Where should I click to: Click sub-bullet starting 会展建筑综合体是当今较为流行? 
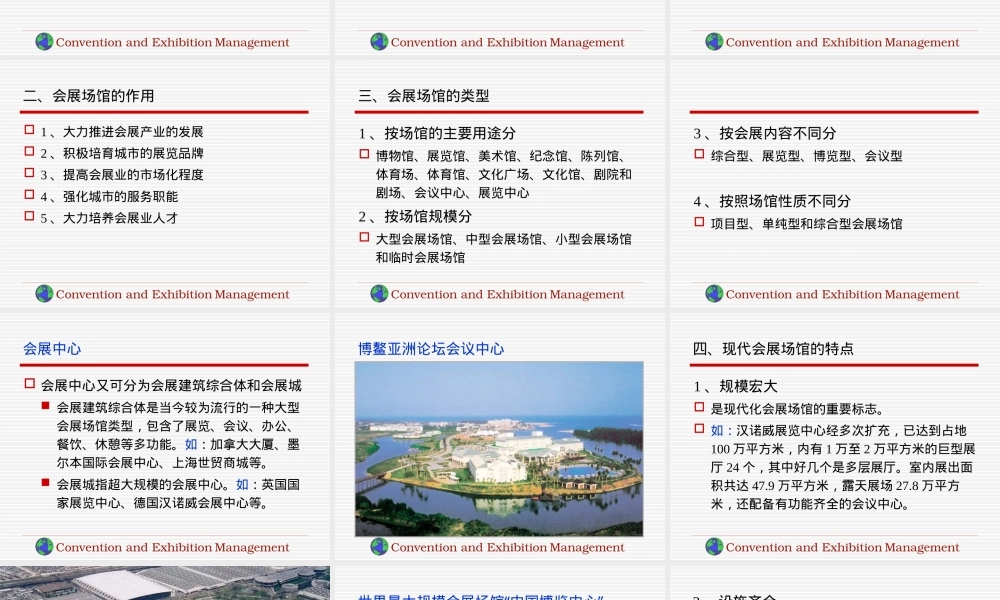coord(178,435)
